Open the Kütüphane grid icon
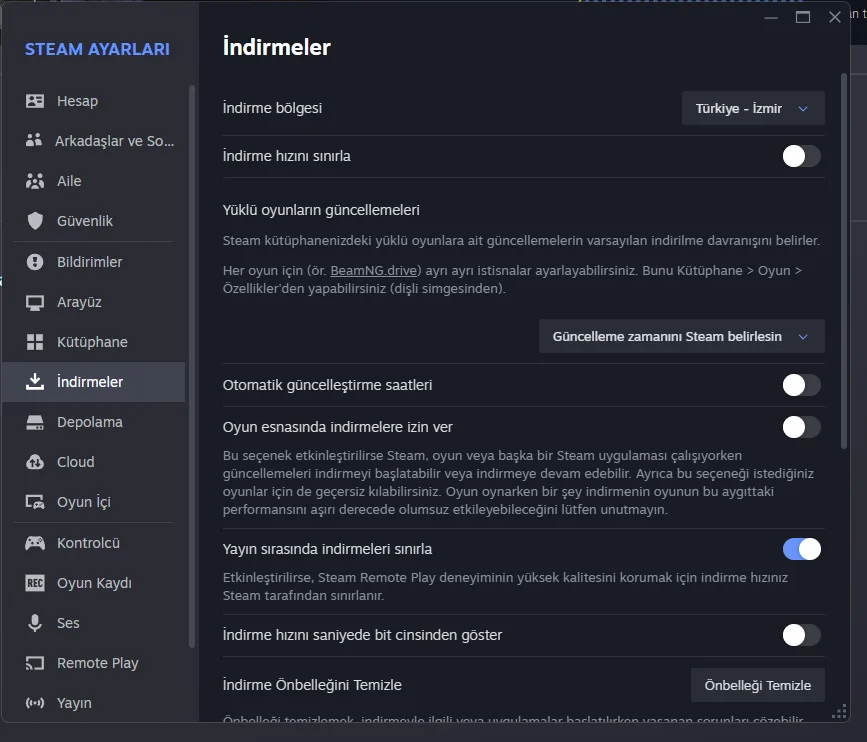Image resolution: width=867 pixels, height=742 pixels. click(35, 342)
